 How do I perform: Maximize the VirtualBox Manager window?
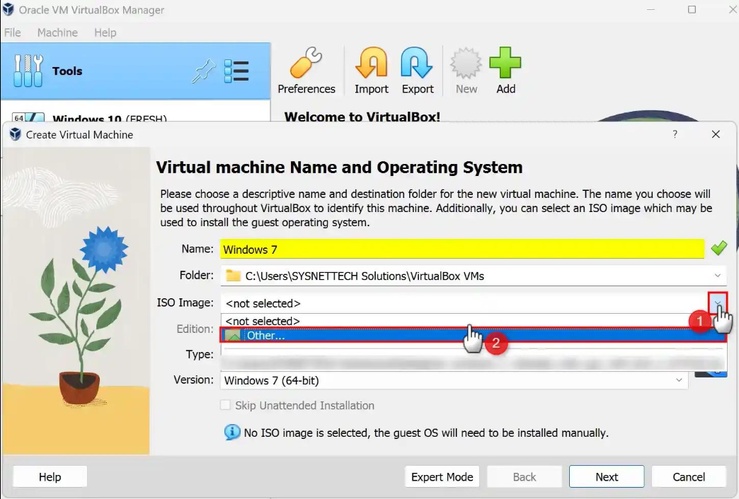click(x=691, y=9)
